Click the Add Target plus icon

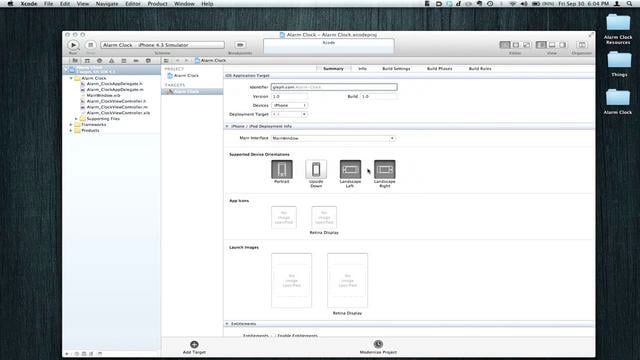[194, 344]
